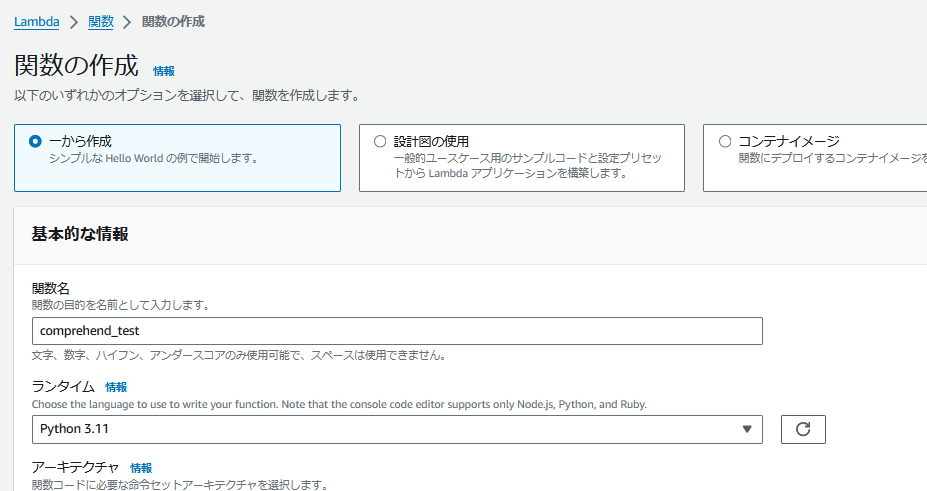Go to 関数 breadcrumb link
Viewport: 927px width, 491px height.
tap(101, 22)
